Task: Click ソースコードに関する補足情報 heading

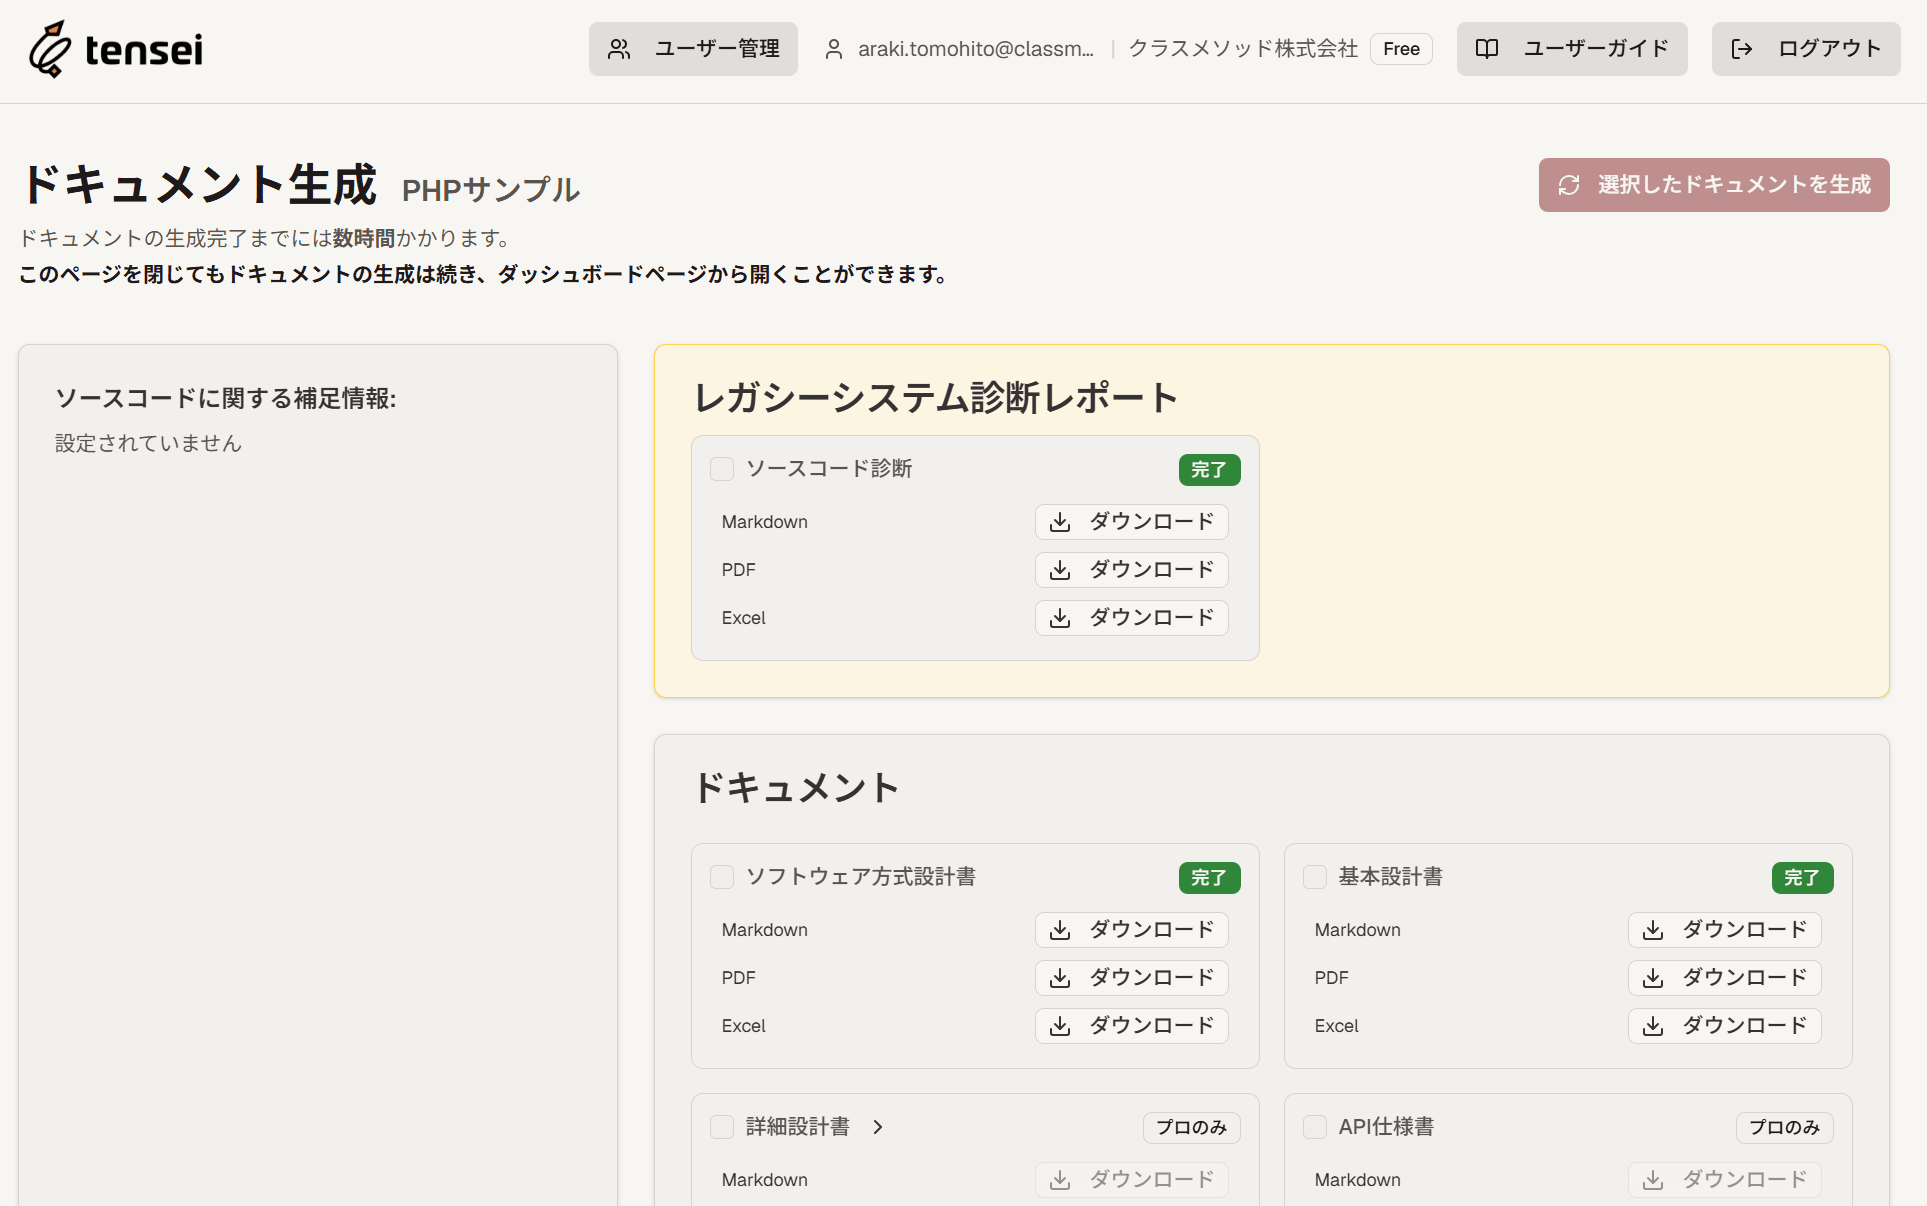Action: (x=226, y=398)
